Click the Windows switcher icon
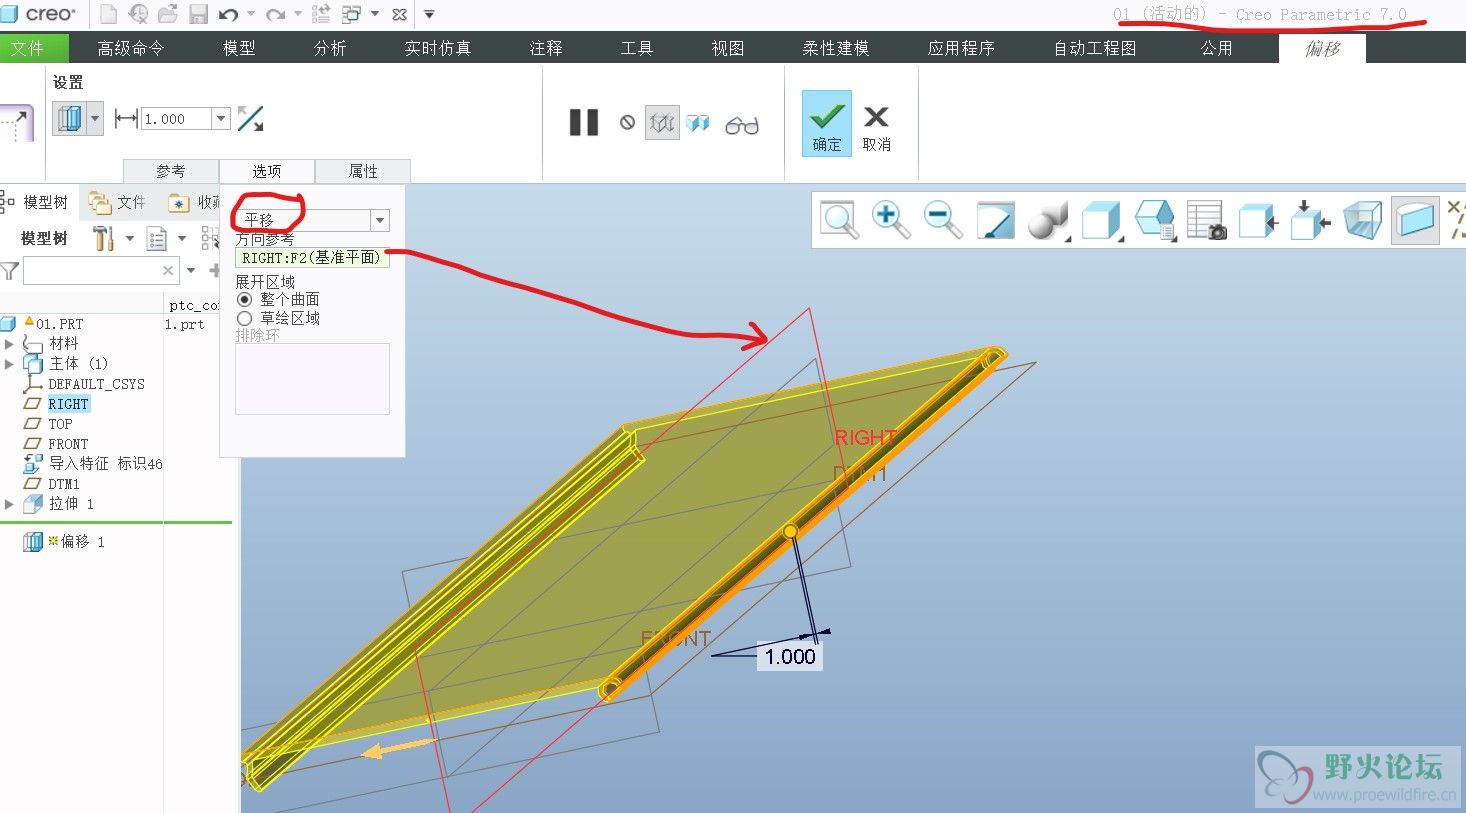1466x813 pixels. (x=351, y=14)
